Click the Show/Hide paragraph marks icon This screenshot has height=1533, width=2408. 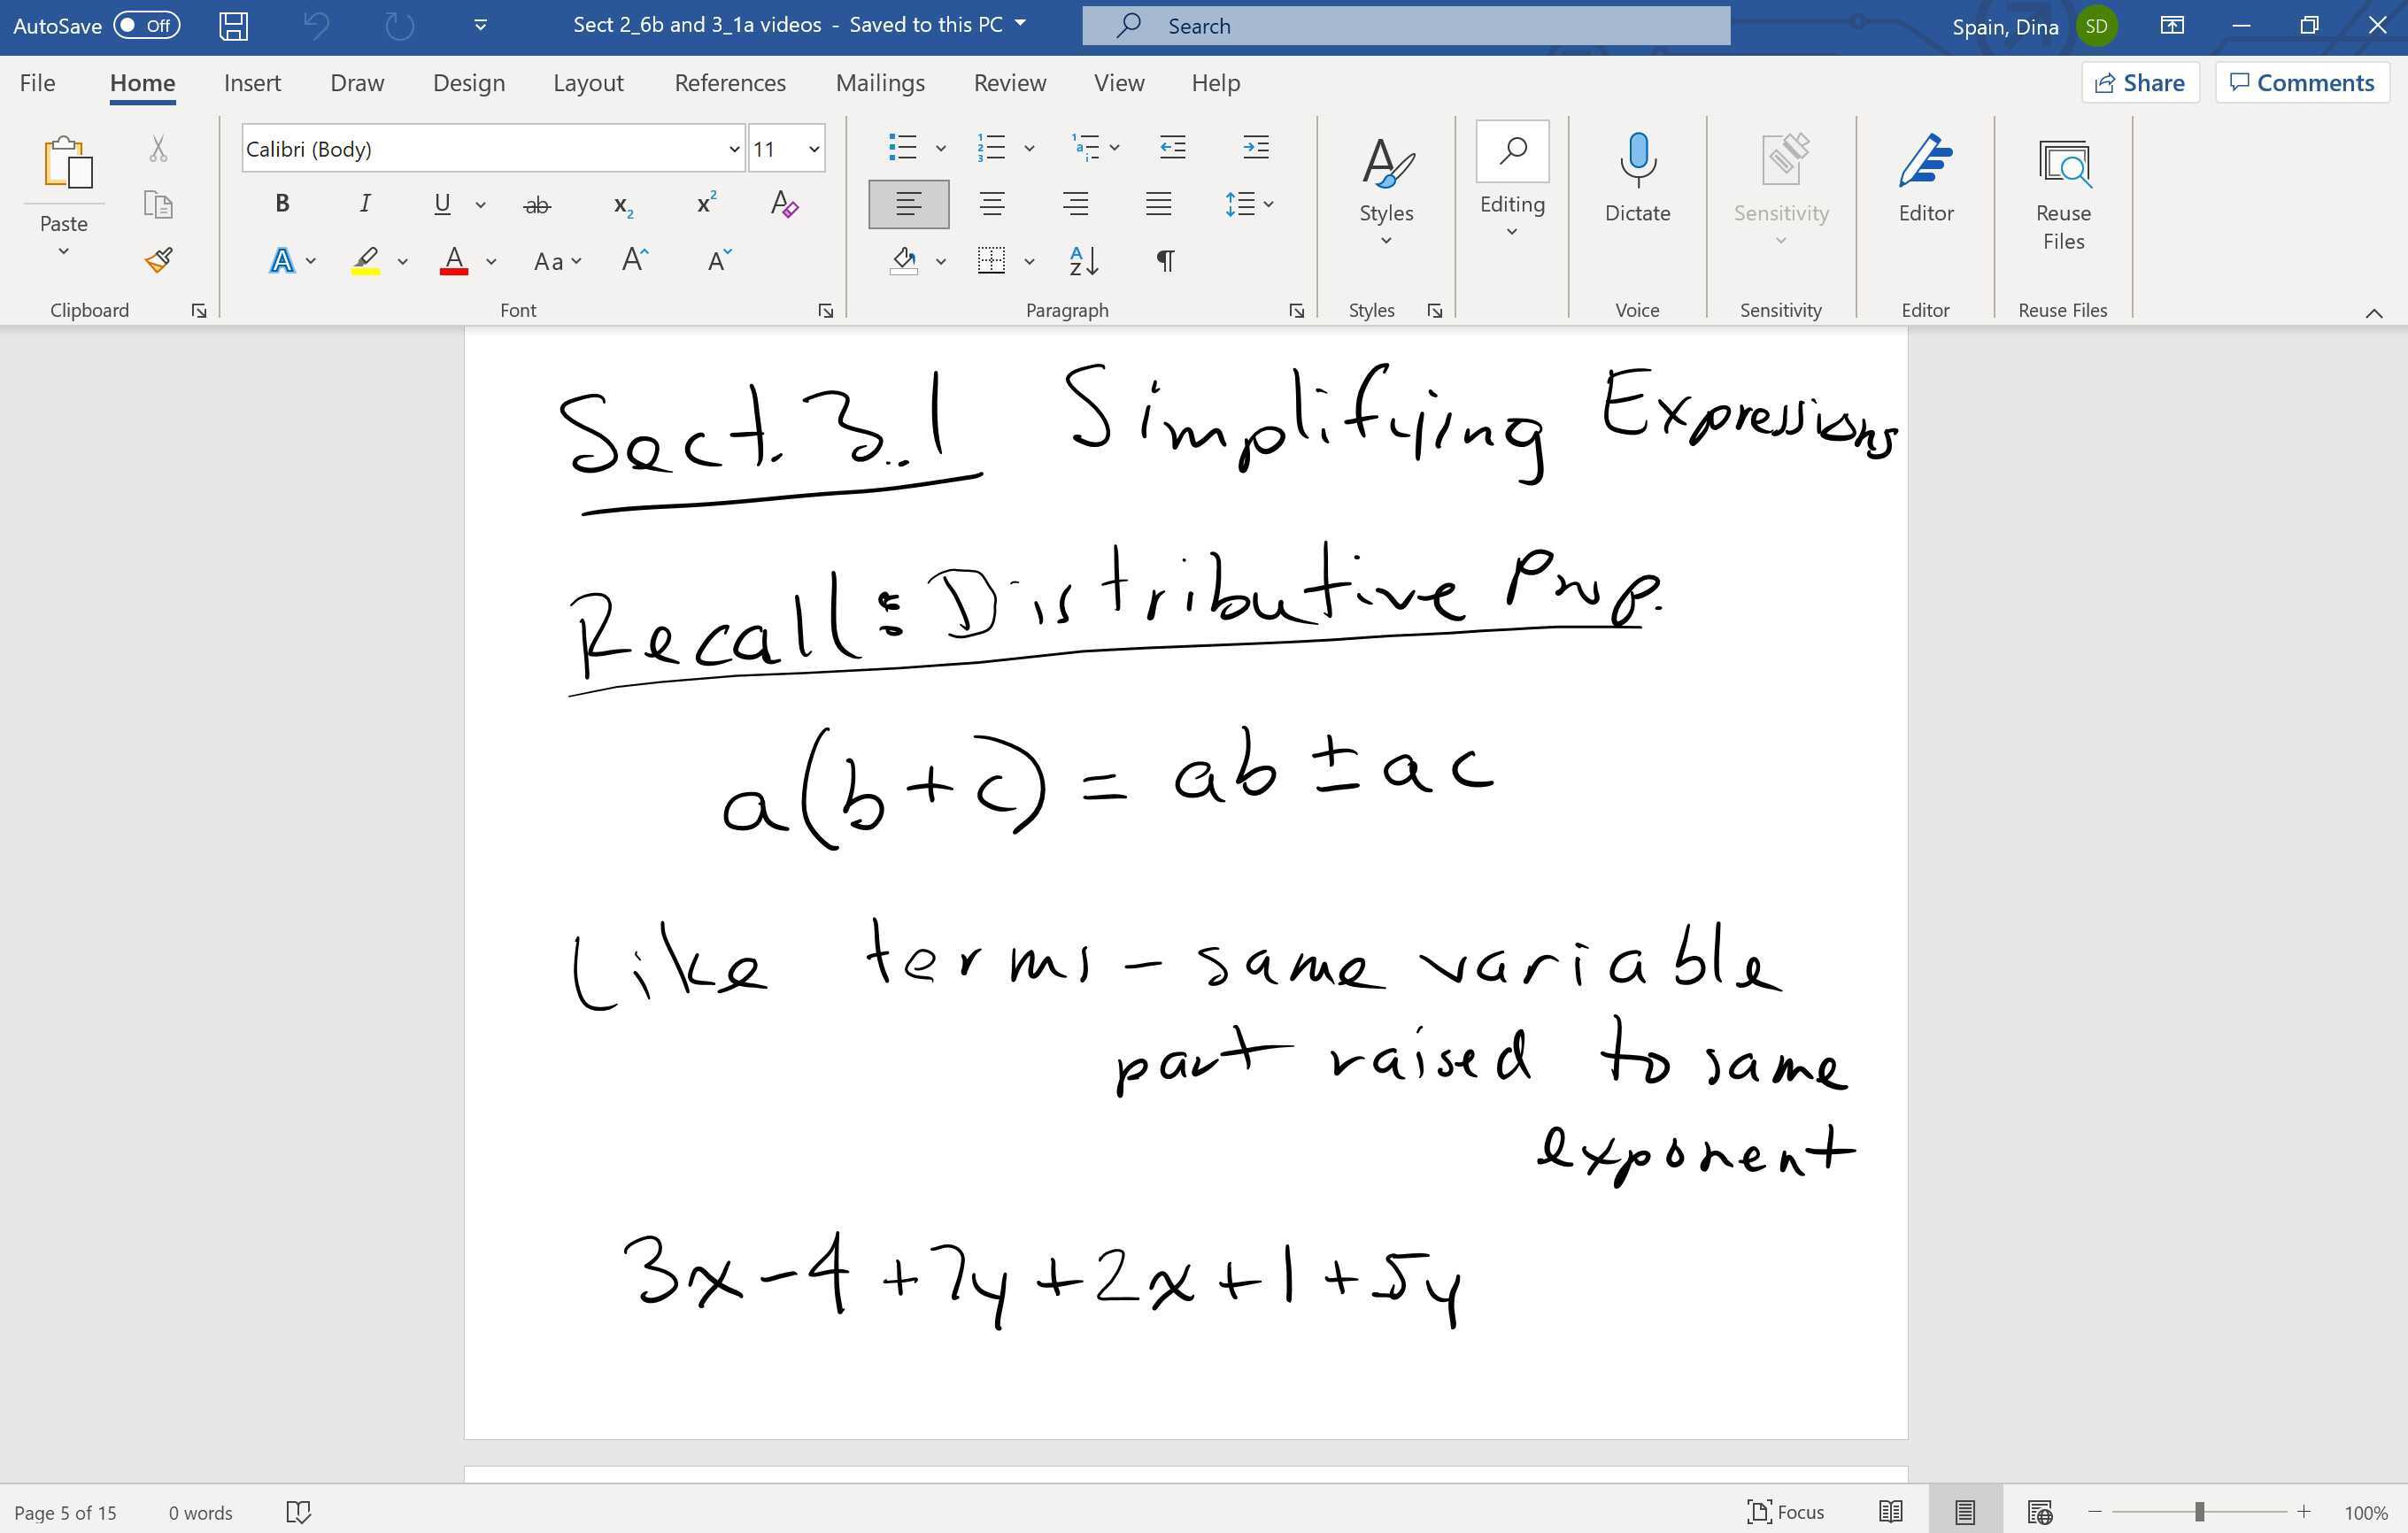coord(1165,261)
